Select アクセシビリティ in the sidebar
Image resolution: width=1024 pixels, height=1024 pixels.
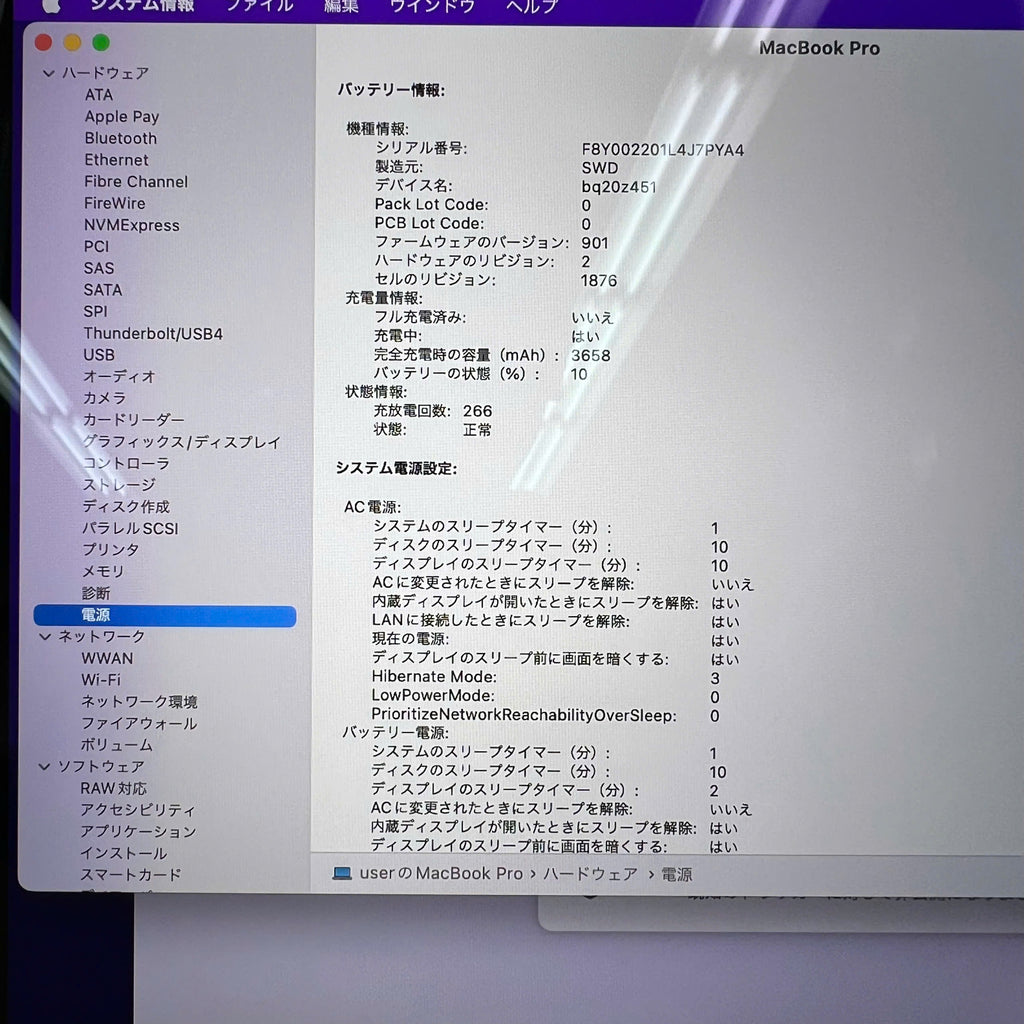click(x=137, y=810)
